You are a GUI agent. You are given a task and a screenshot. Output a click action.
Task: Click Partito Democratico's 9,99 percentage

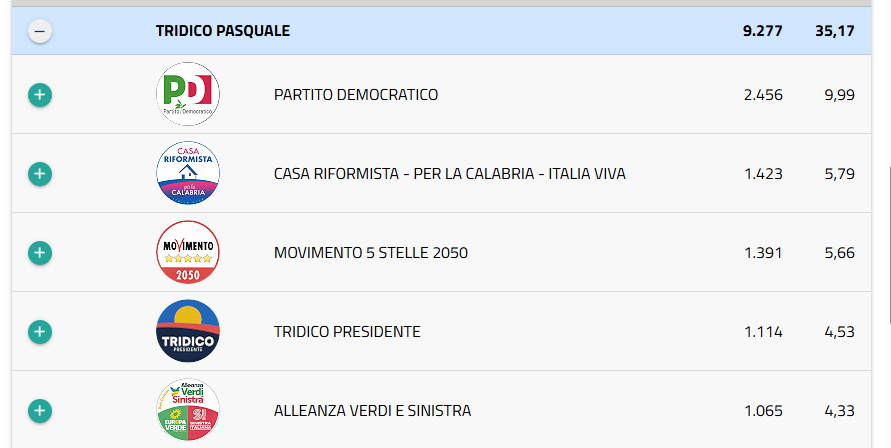(x=839, y=95)
